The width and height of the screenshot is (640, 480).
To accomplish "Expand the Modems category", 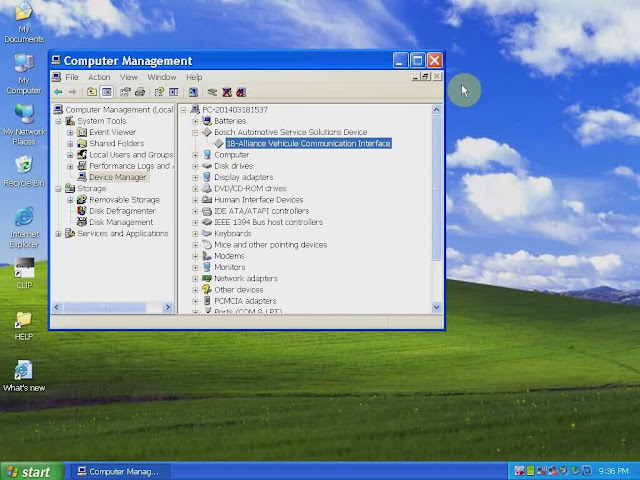I will (x=195, y=256).
